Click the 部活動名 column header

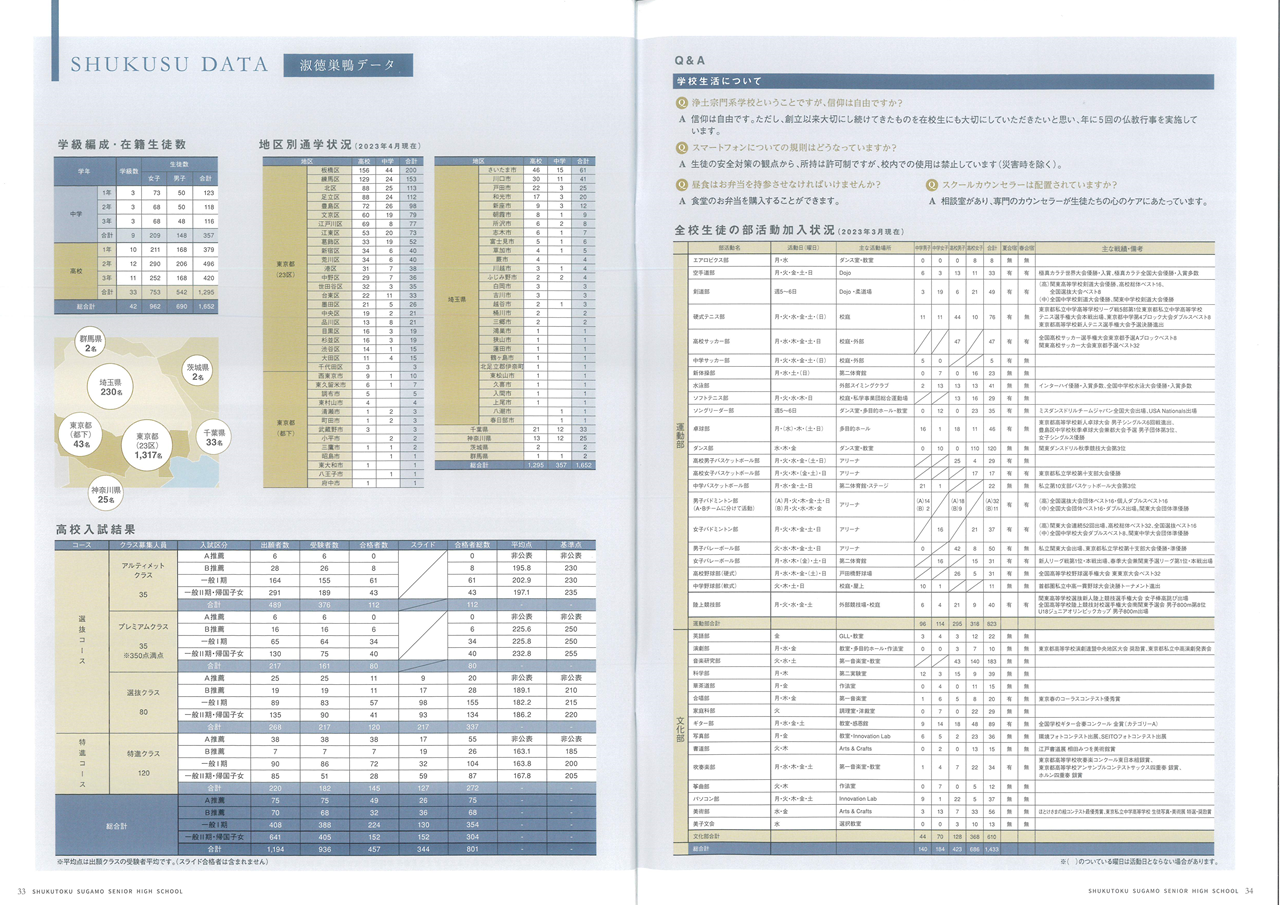[x=728, y=247]
